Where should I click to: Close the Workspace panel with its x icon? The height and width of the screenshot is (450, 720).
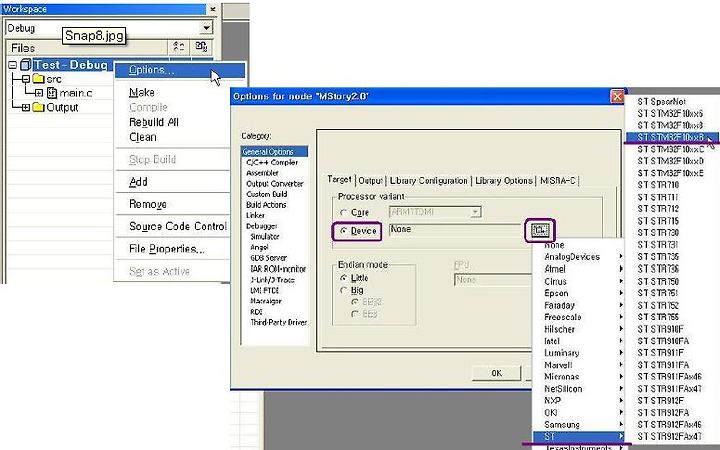213,9
